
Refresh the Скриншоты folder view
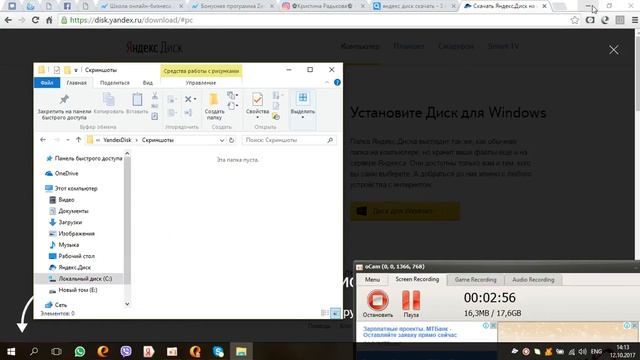tap(231, 140)
